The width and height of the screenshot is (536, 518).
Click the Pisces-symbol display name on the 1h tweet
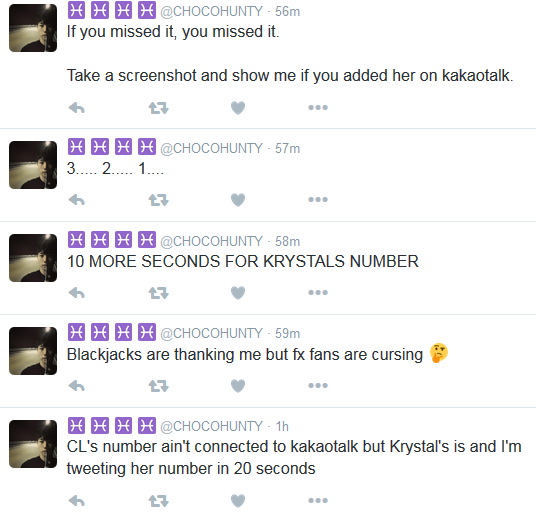pos(112,425)
